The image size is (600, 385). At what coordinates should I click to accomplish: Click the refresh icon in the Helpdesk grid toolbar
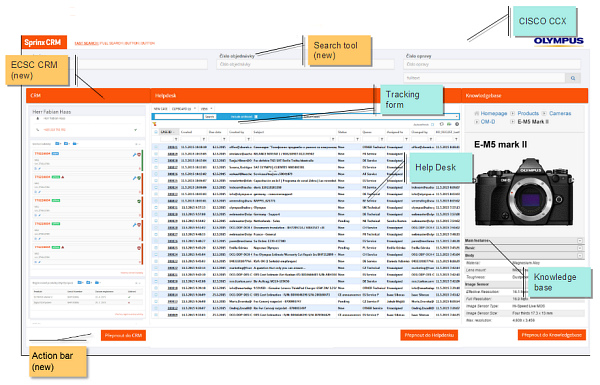pos(442,124)
